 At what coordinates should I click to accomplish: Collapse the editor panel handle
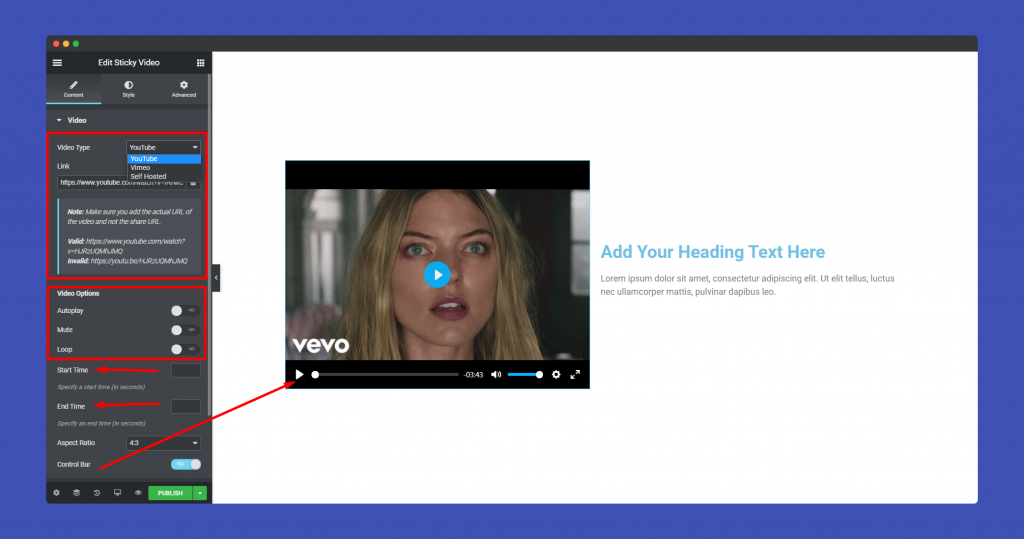(x=216, y=278)
